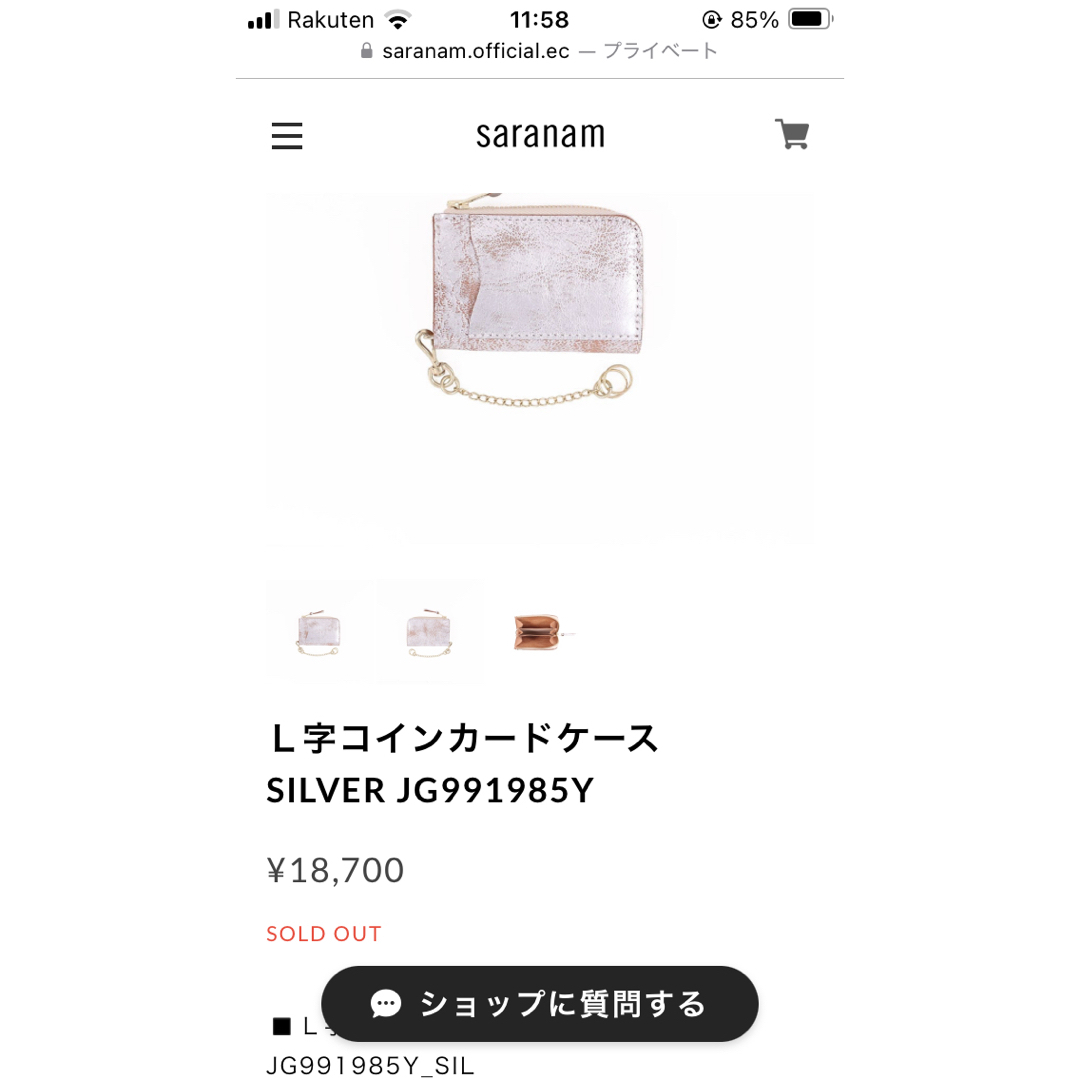Viewport: 1080px width, 1080px height.
Task: Tap the saranam logo
Action: click(540, 134)
